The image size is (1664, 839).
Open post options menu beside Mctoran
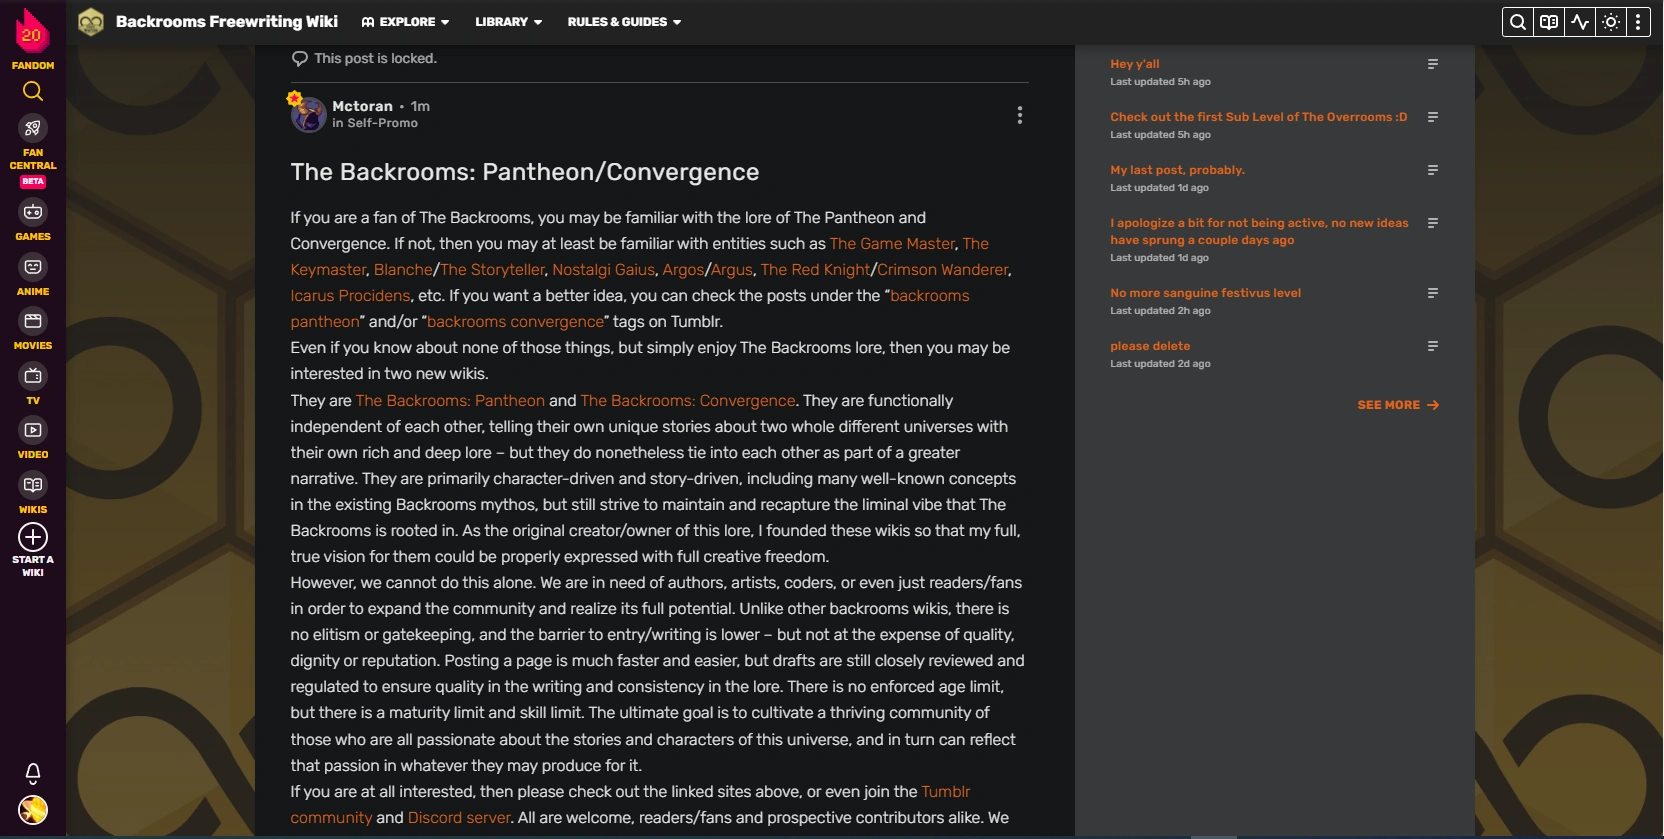tap(1020, 115)
